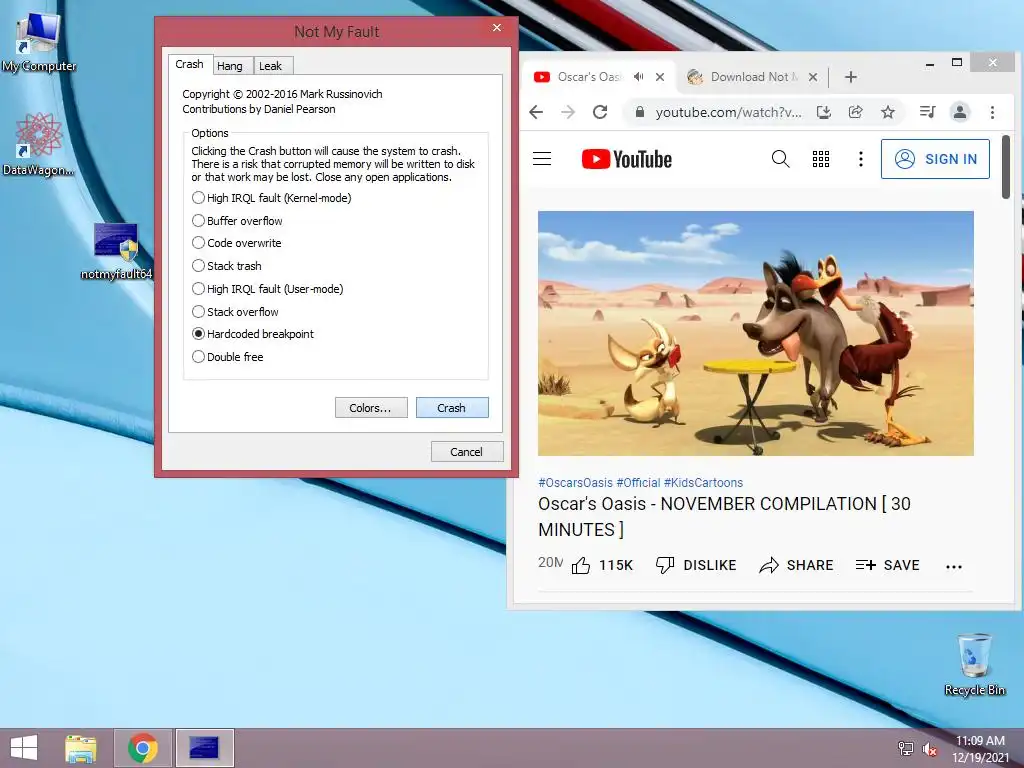Screen dimensions: 1024x768
Task: Close the Oscar's Oasis tab
Action: tap(660, 76)
